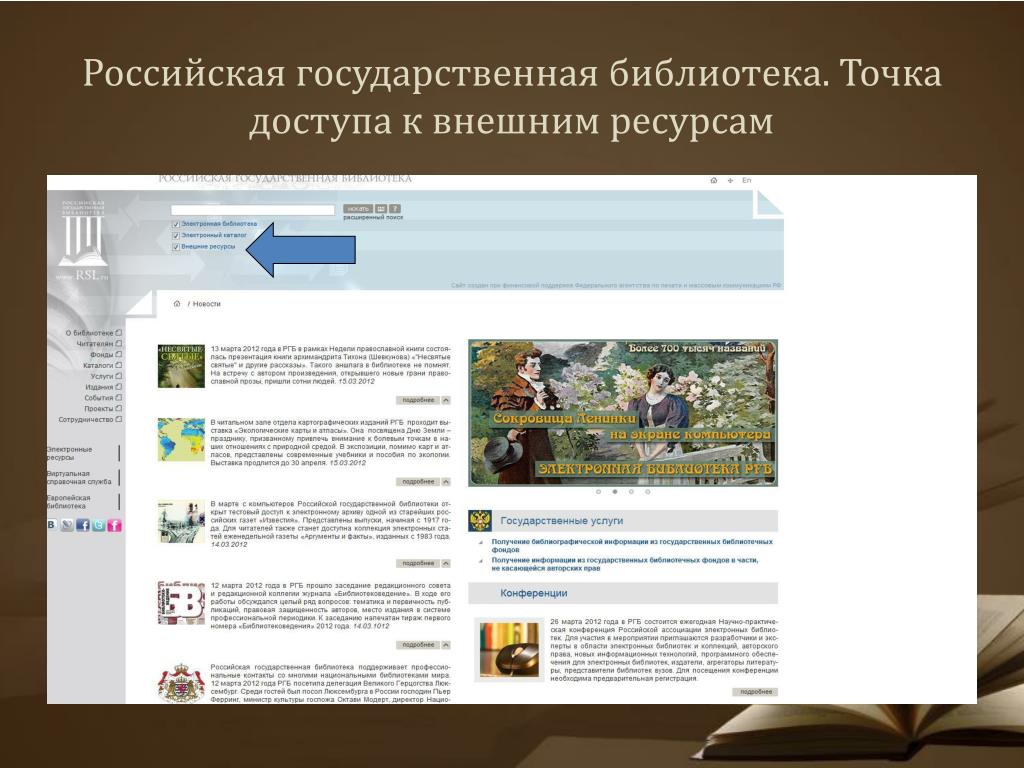Screen dimensions: 1024x768
Task: Click the RSL library logo
Action: pos(82,242)
